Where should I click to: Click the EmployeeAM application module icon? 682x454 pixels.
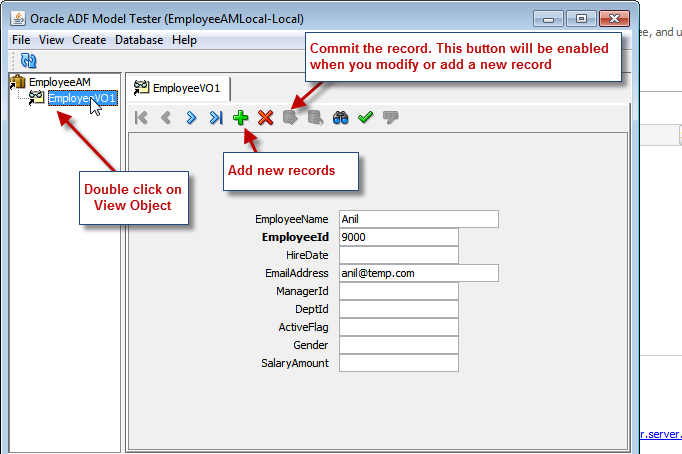[x=18, y=82]
